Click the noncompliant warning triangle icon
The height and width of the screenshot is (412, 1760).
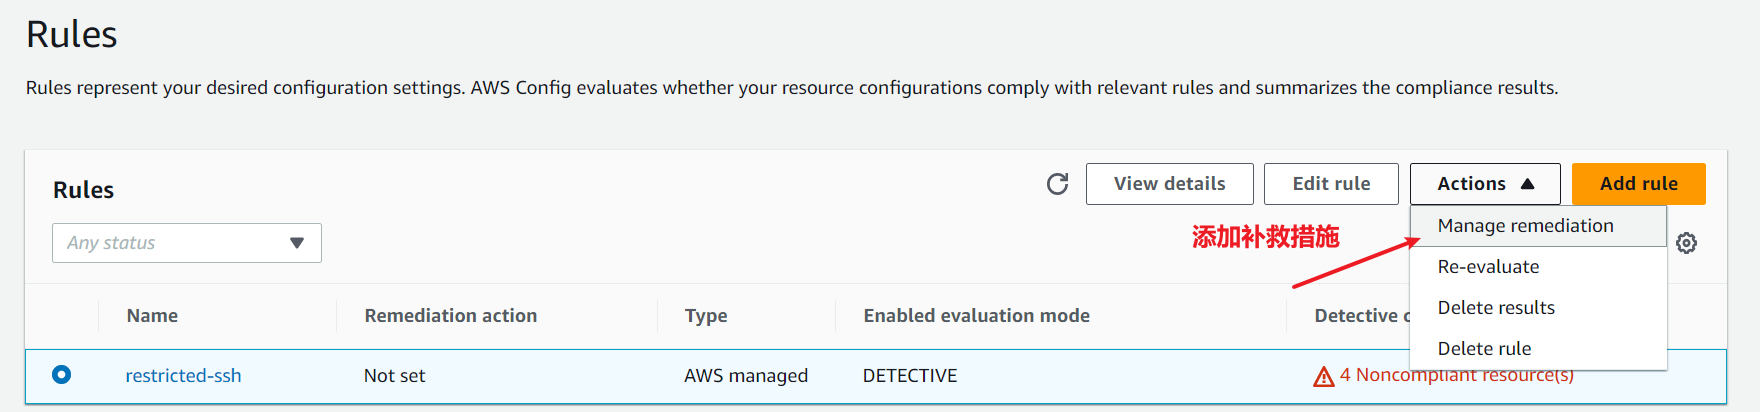click(1323, 377)
